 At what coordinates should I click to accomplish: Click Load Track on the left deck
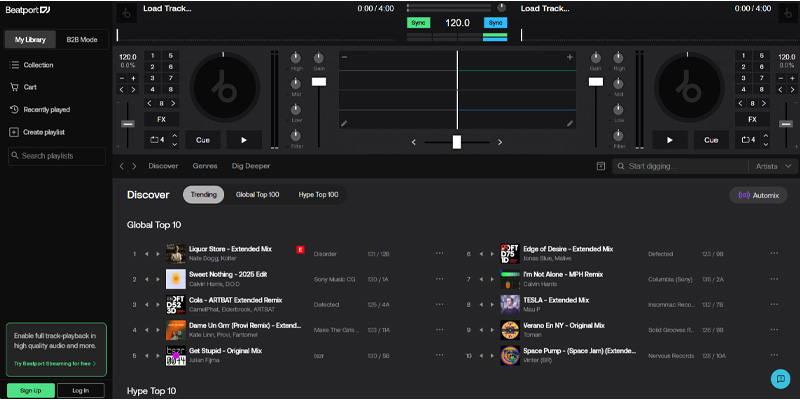pyautogui.click(x=167, y=8)
